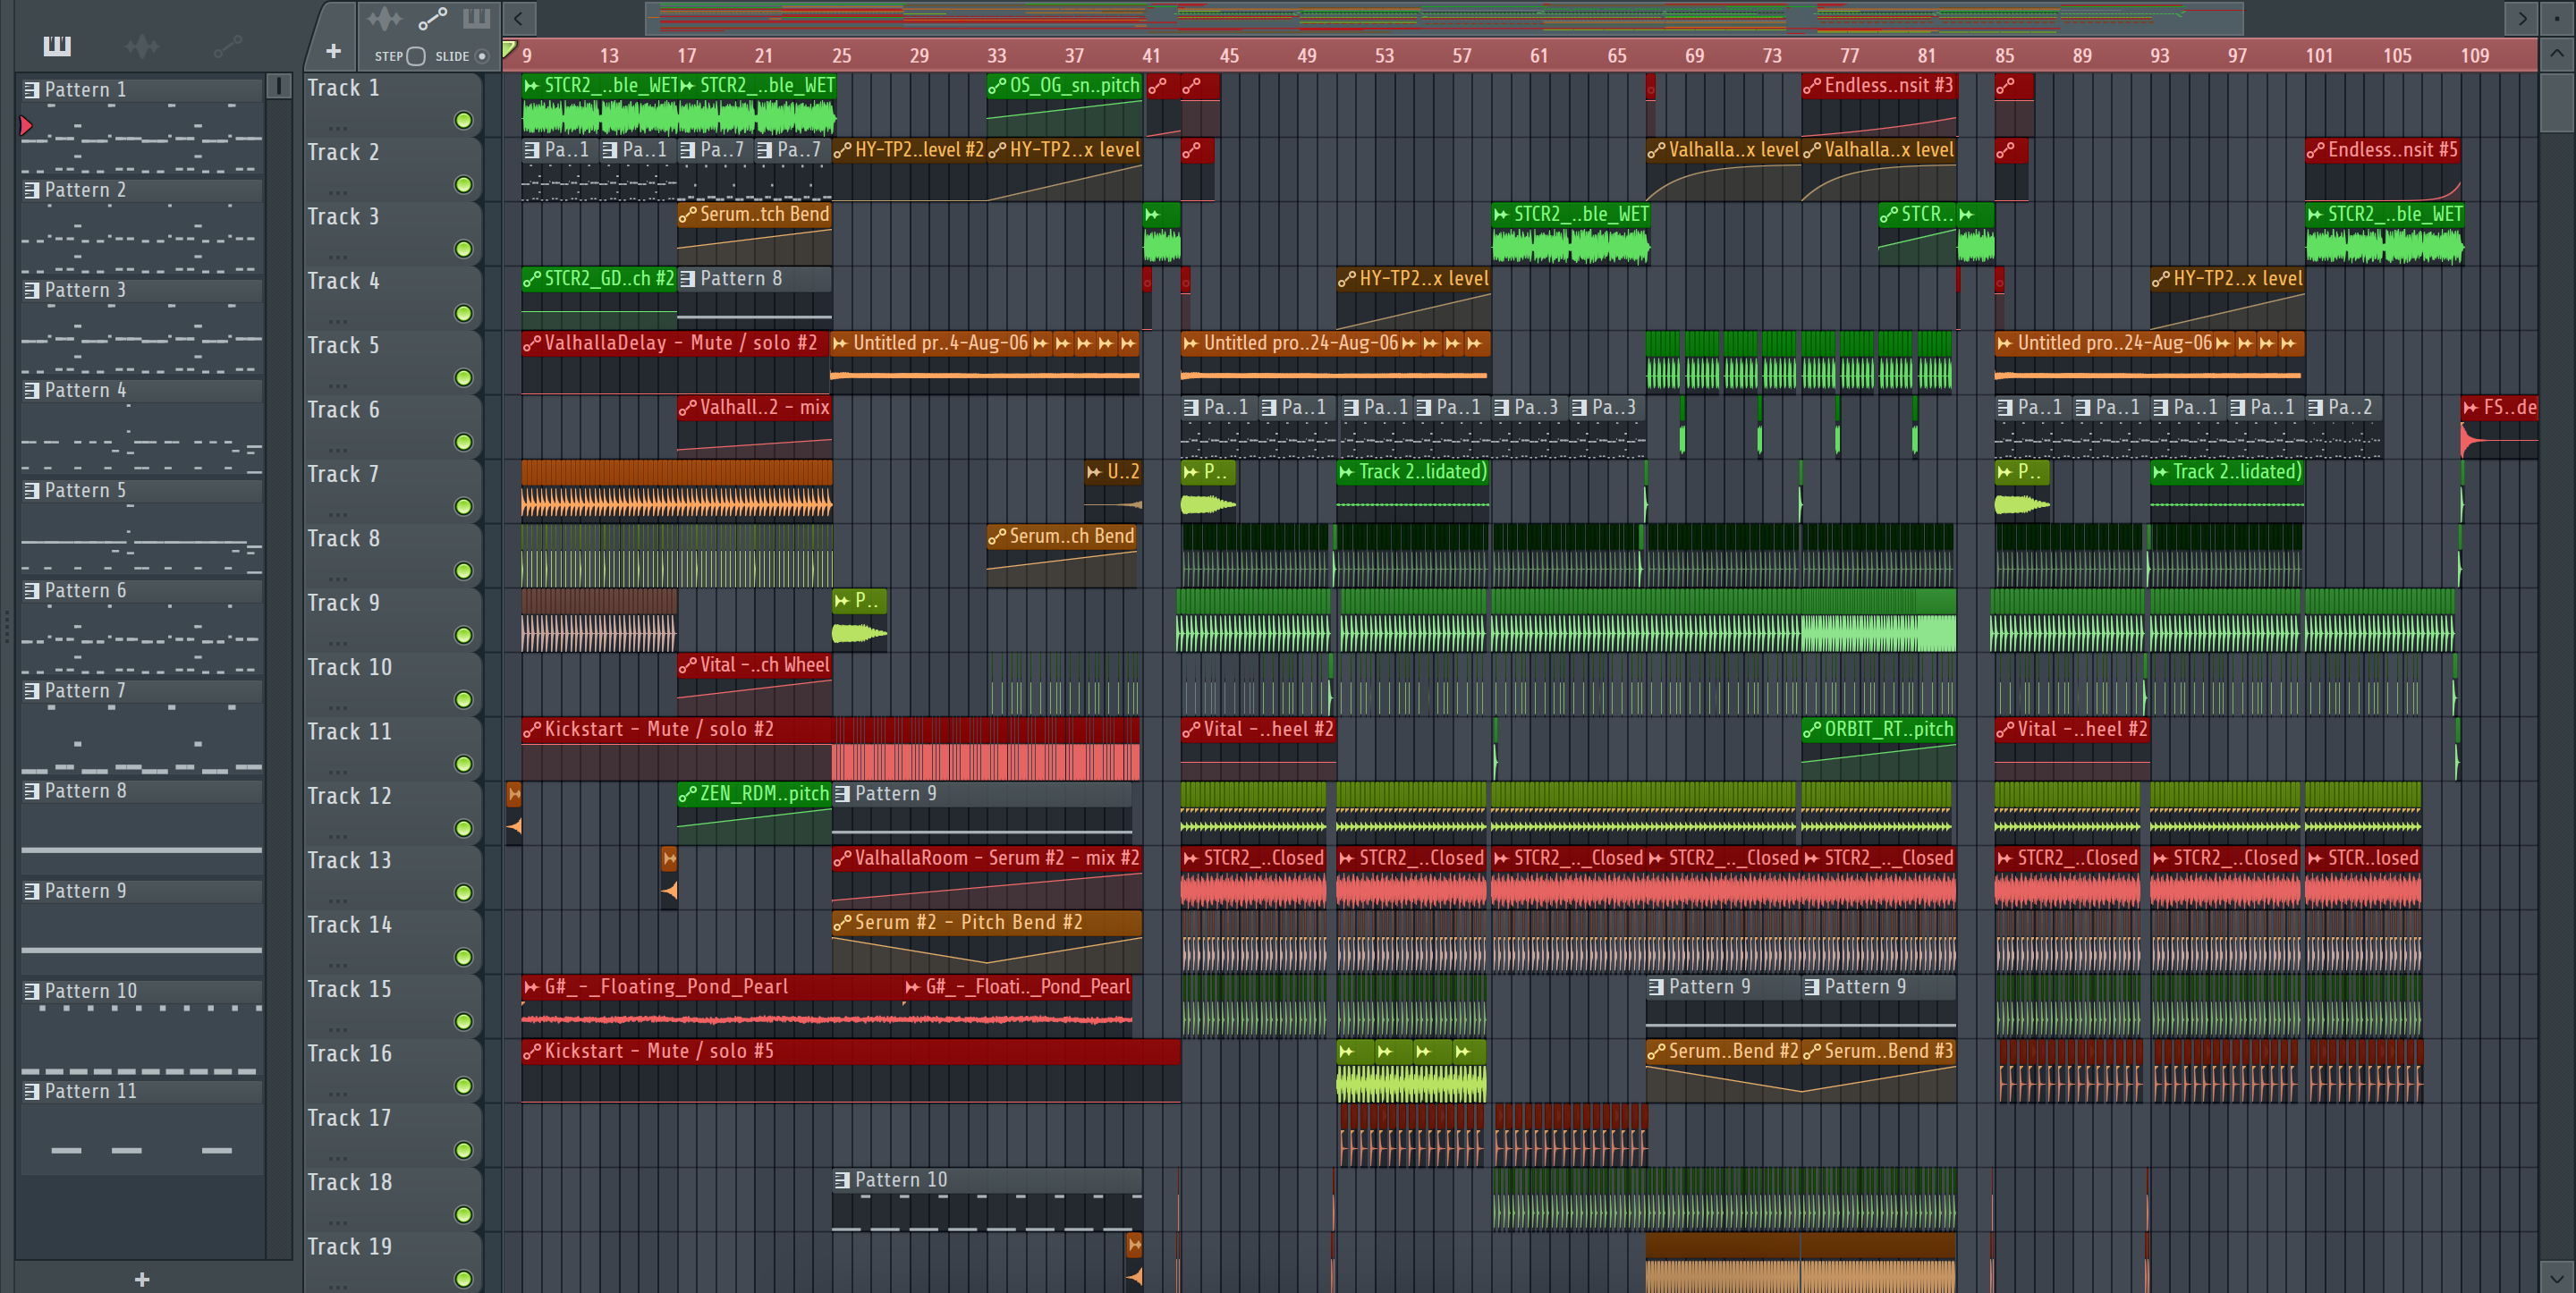Select the Track 16 header label
This screenshot has width=2576, height=1293.
pos(349,1054)
